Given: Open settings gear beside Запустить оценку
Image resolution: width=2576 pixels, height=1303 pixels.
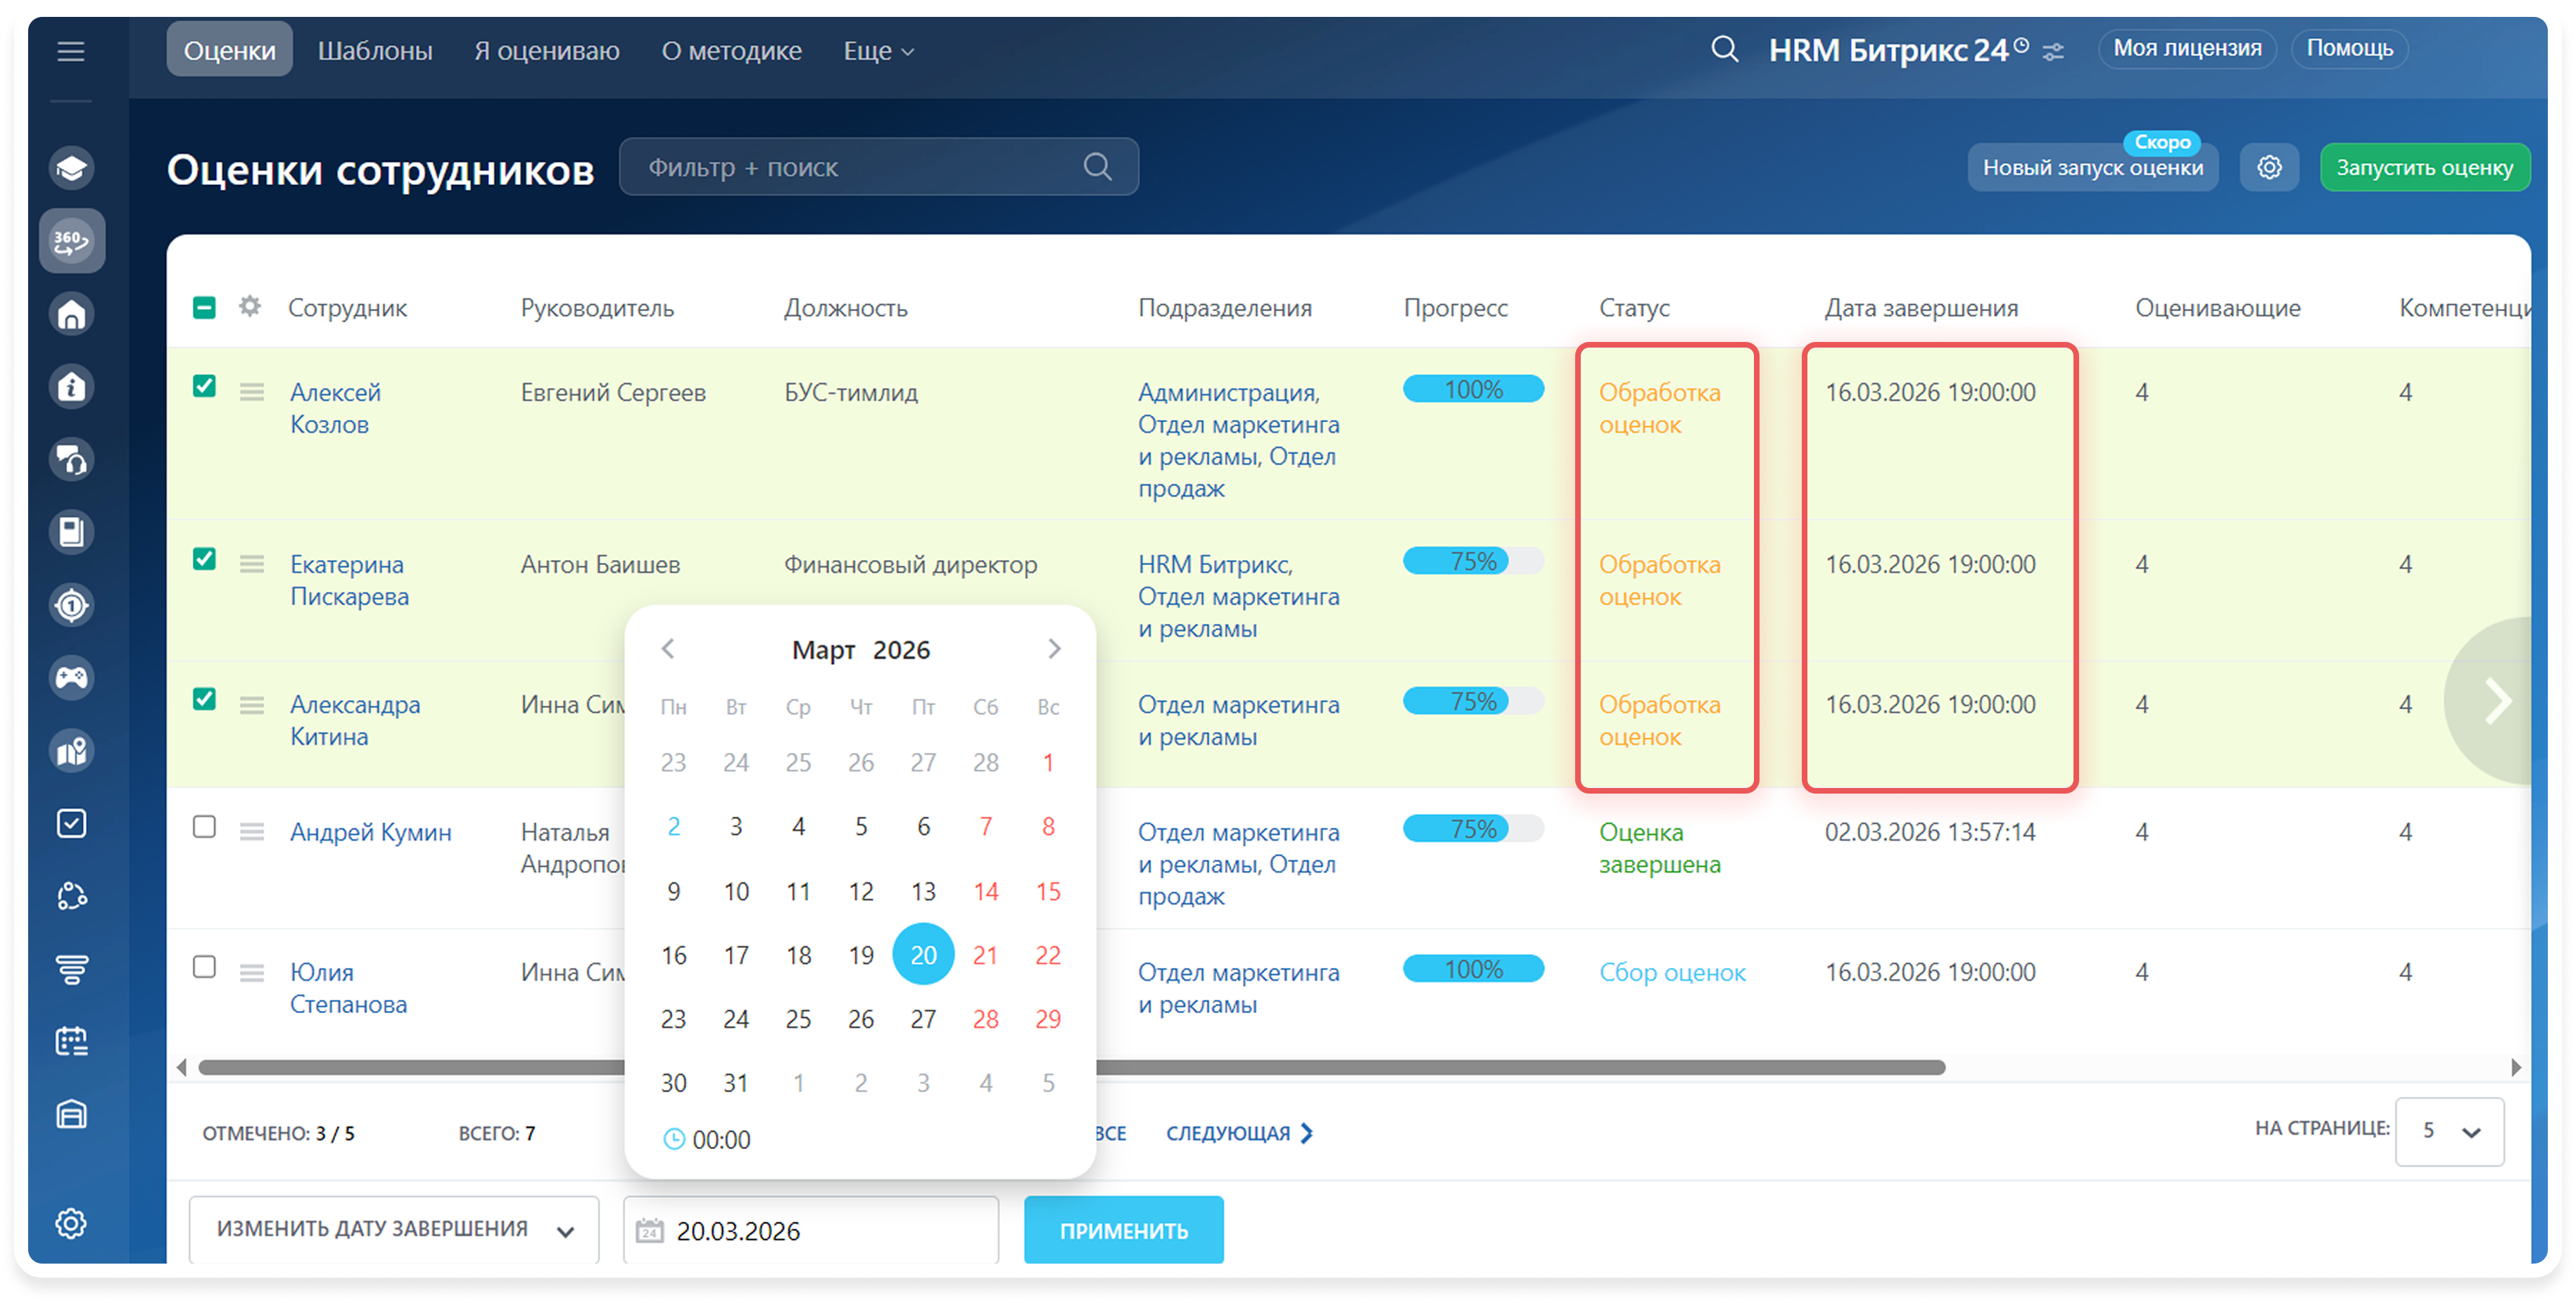Looking at the screenshot, I should pyautogui.click(x=2269, y=167).
